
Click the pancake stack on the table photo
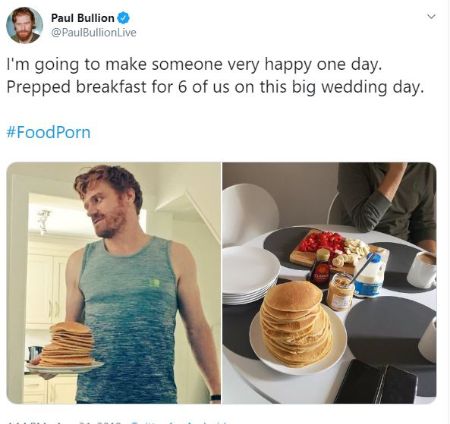point(296,323)
